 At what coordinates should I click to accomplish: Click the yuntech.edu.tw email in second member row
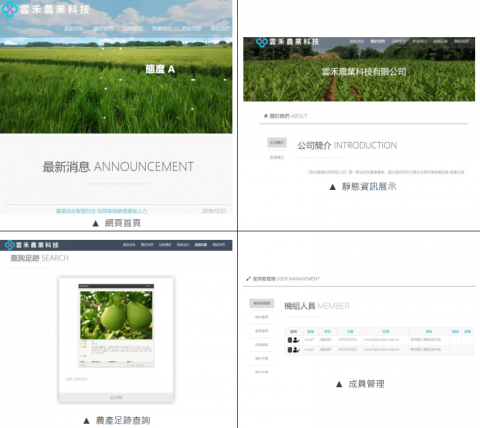[382, 349]
